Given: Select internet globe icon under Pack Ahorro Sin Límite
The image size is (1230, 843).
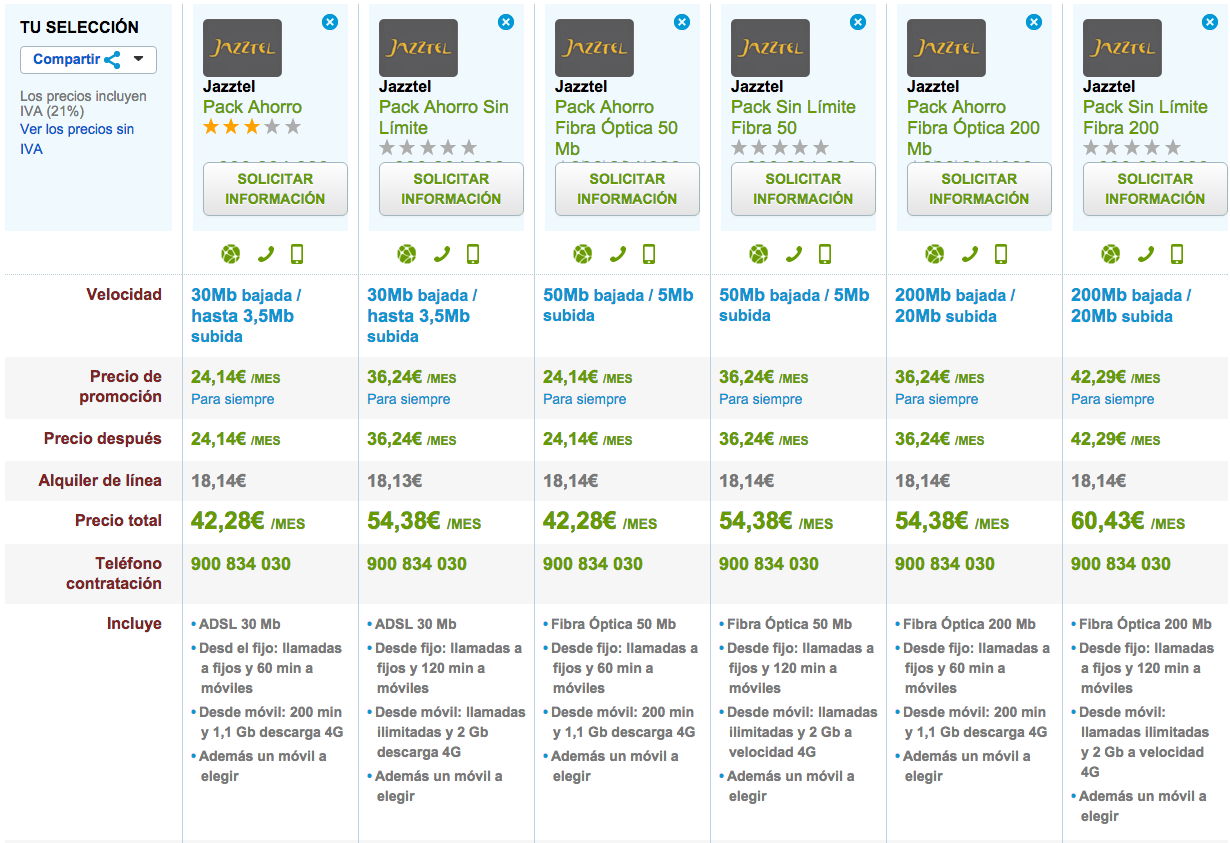Looking at the screenshot, I should click(x=407, y=254).
